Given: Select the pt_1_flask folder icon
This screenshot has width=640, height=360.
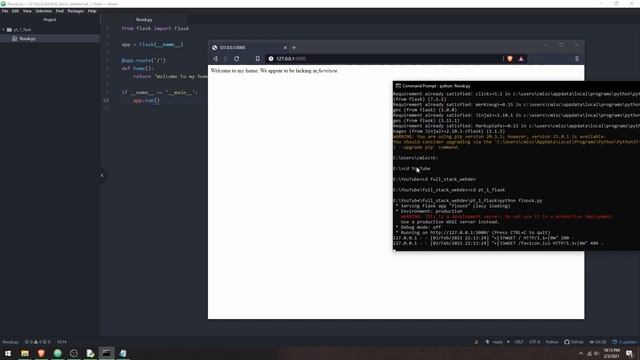Looking at the screenshot, I should point(9,30).
